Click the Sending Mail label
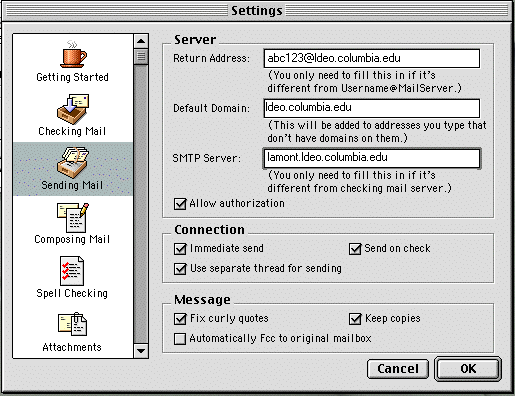Screen dimensions: 515x396 (72, 185)
